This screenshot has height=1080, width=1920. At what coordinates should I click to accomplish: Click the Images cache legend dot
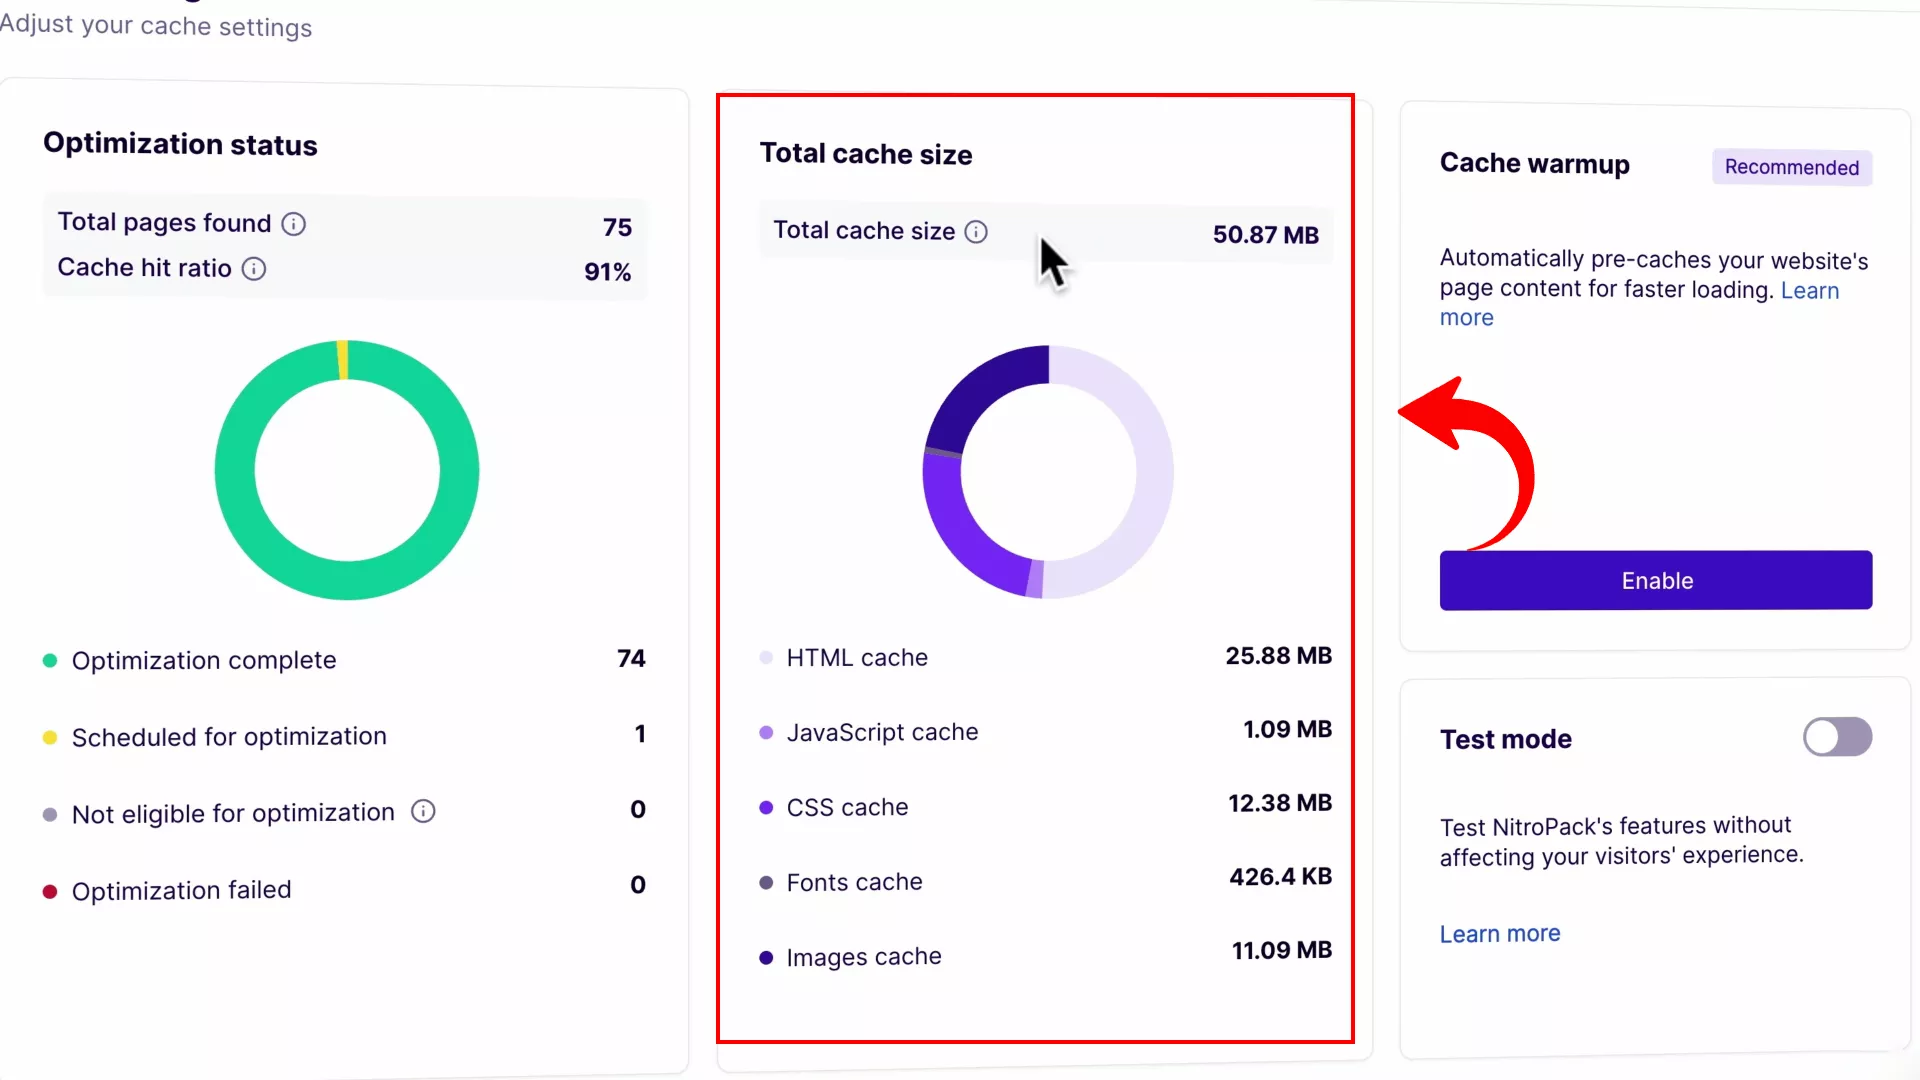coord(766,957)
